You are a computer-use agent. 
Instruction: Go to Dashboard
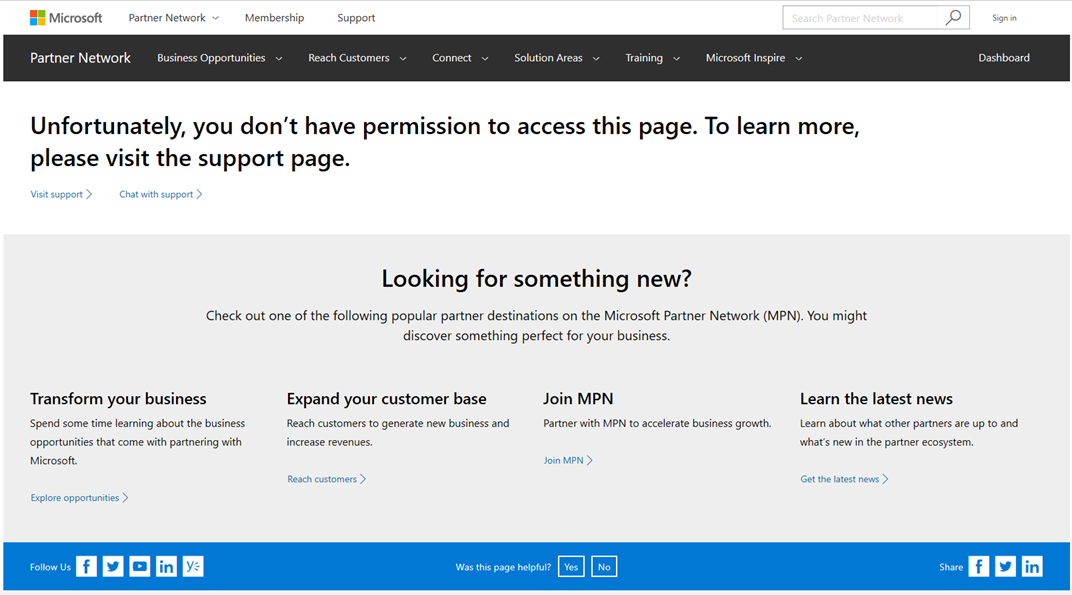coord(1004,58)
